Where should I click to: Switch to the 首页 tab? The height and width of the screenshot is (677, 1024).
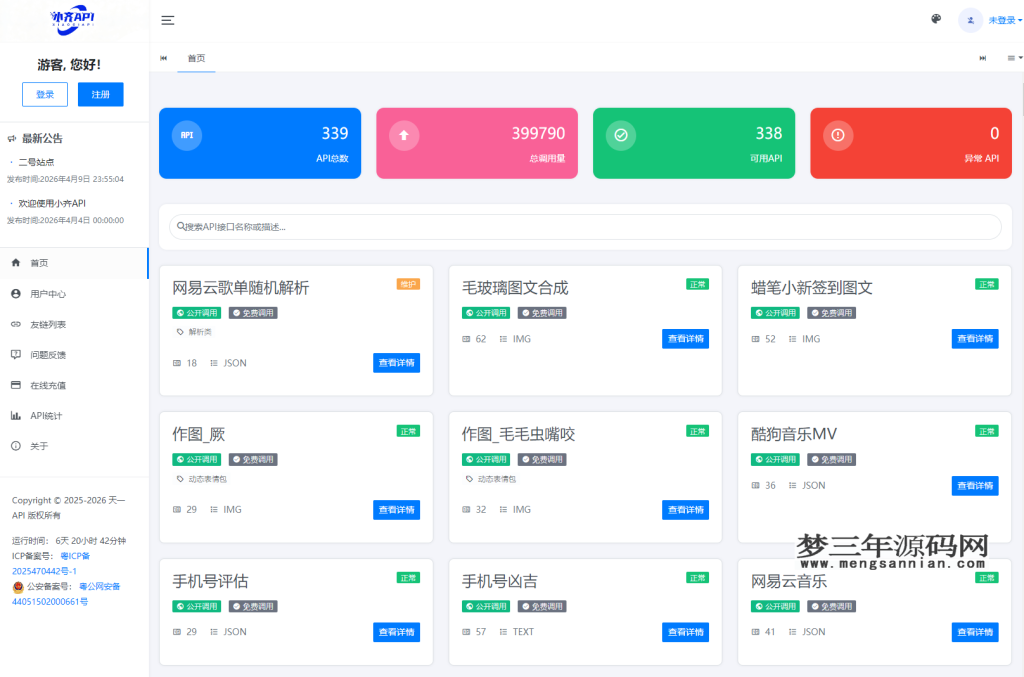[196, 59]
